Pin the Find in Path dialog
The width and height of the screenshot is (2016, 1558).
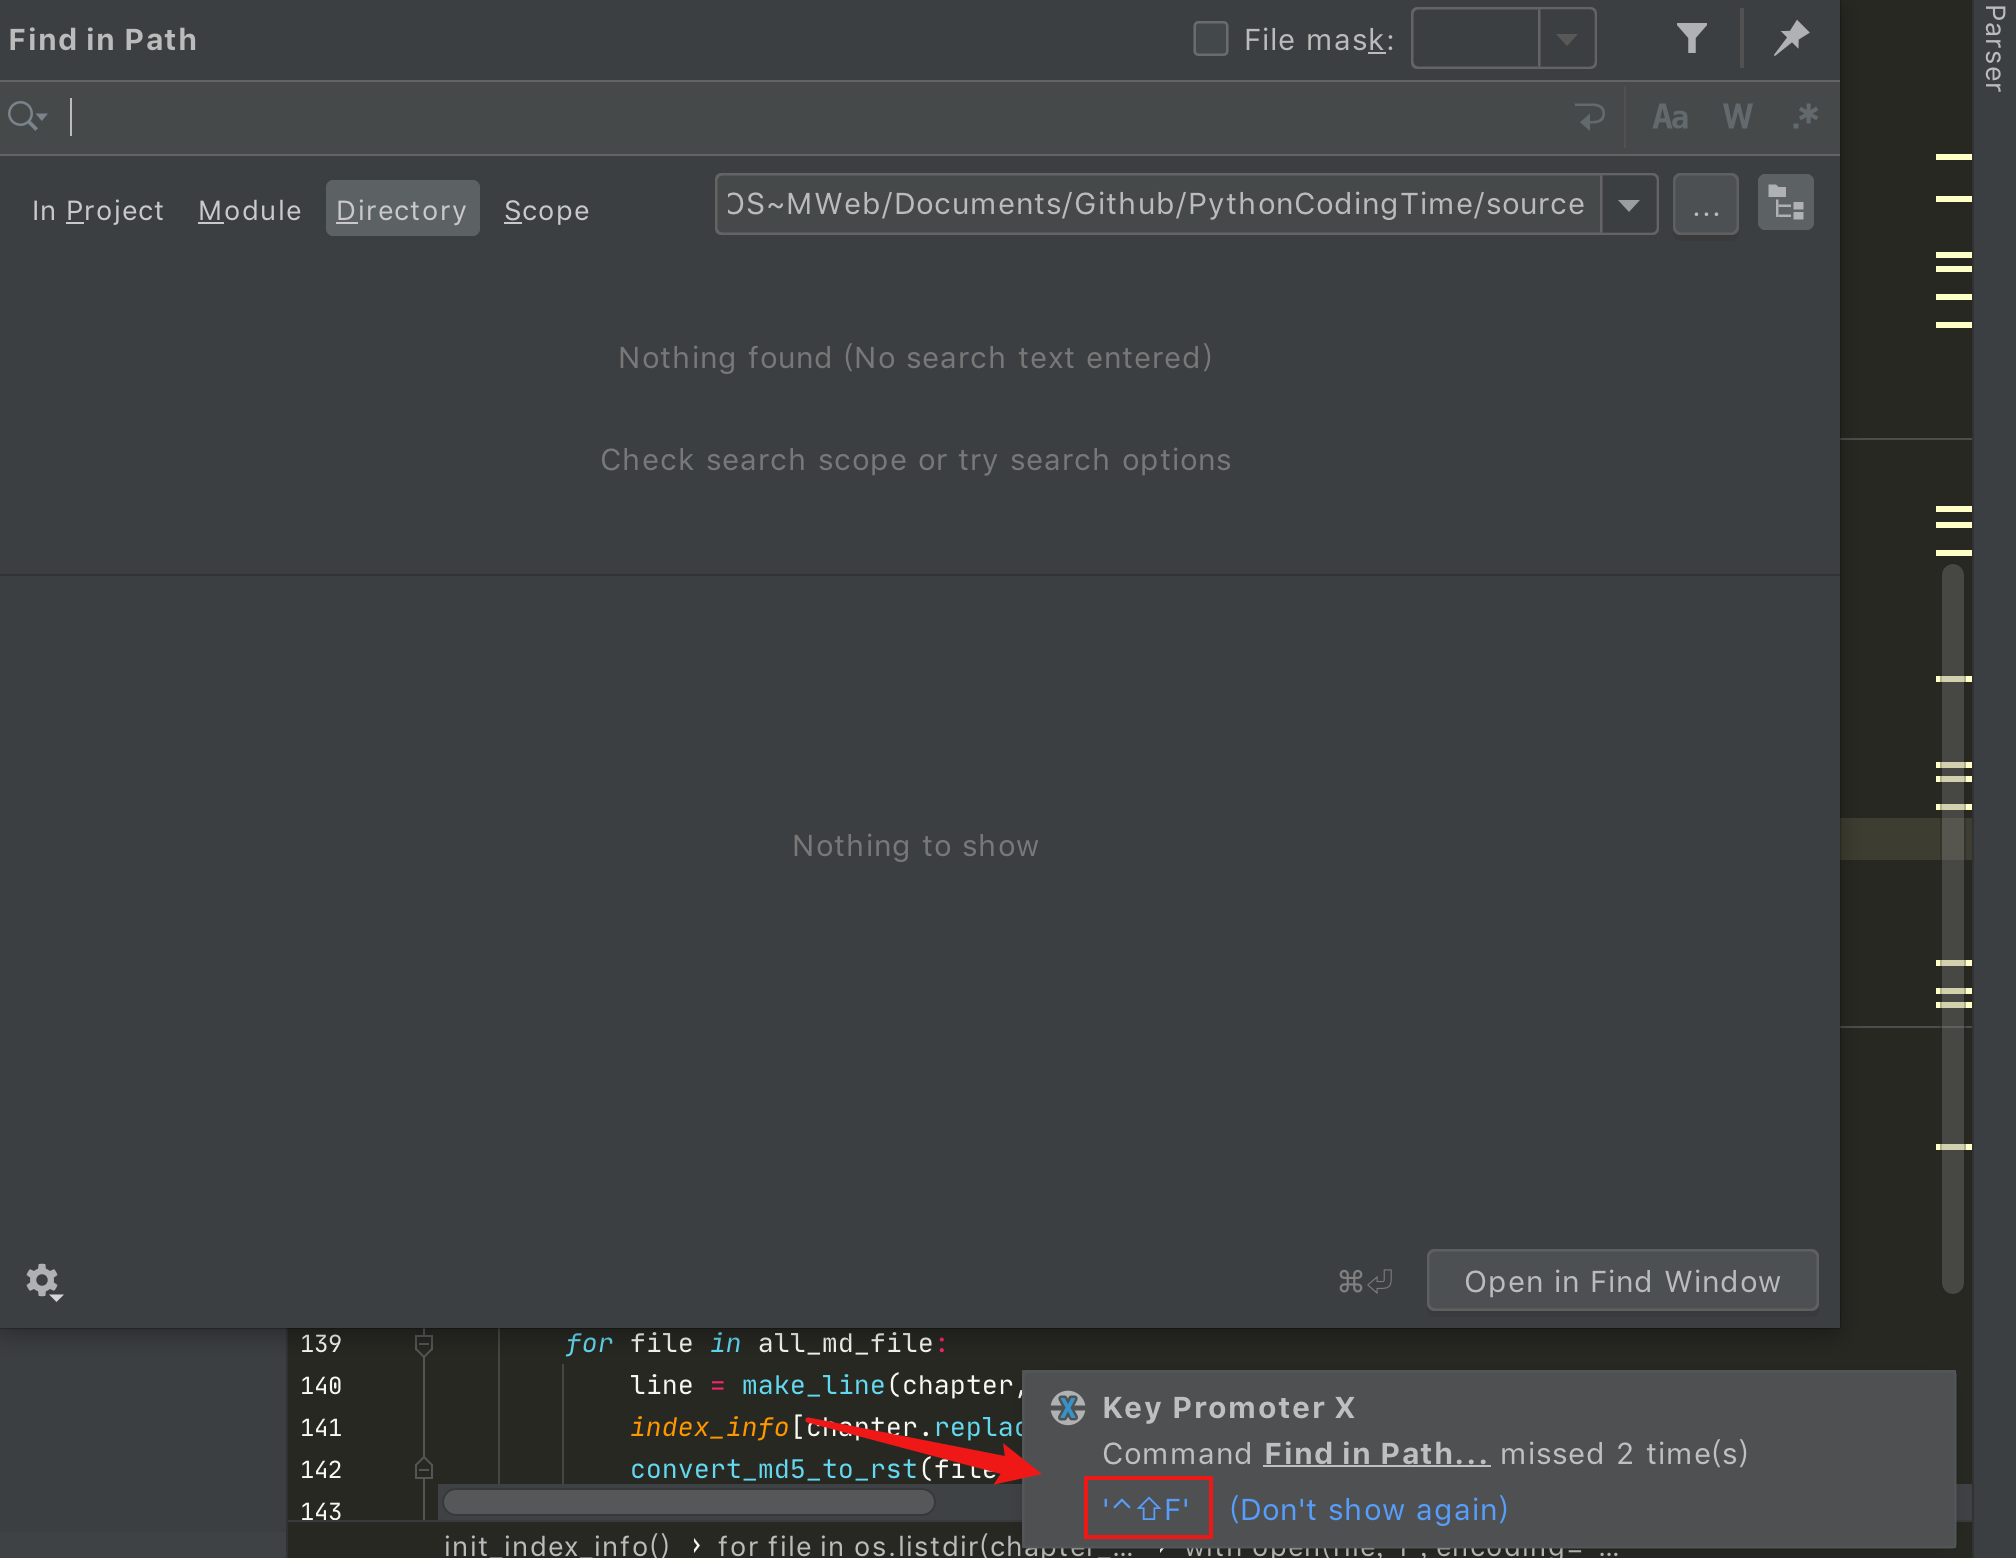coord(1791,38)
